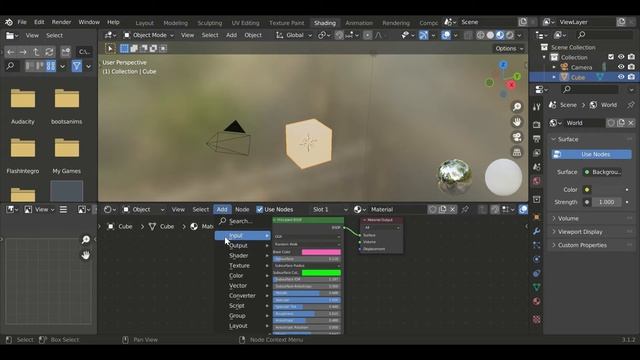Collapse the Surface panel

pyautogui.click(x=591, y=139)
